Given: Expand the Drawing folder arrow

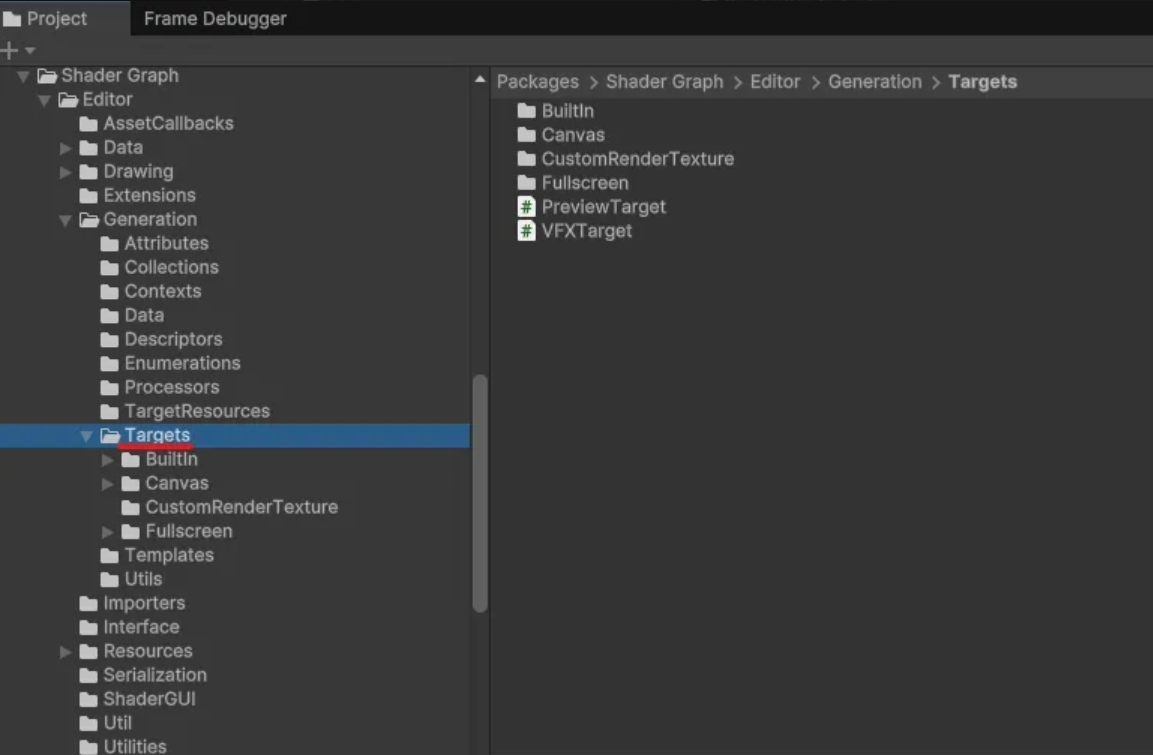Looking at the screenshot, I should [x=65, y=172].
